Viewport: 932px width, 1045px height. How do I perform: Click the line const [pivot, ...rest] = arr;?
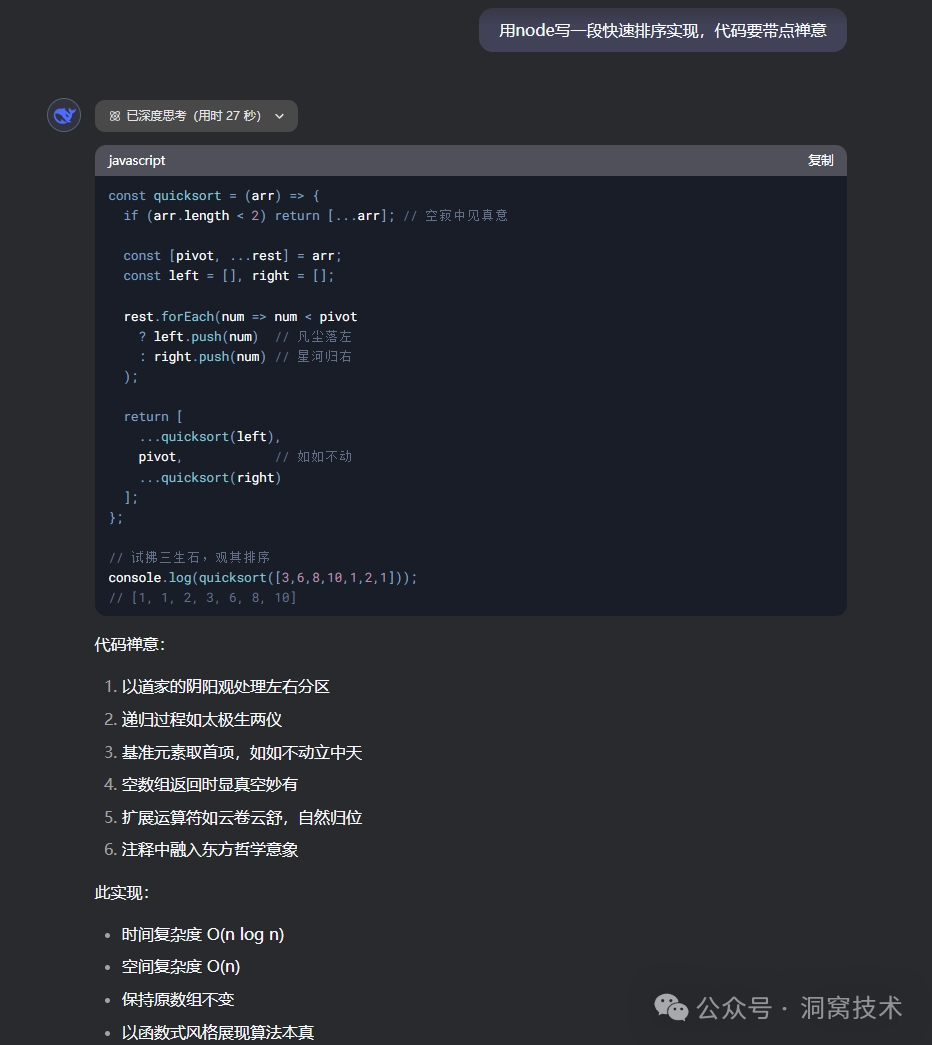pos(232,256)
